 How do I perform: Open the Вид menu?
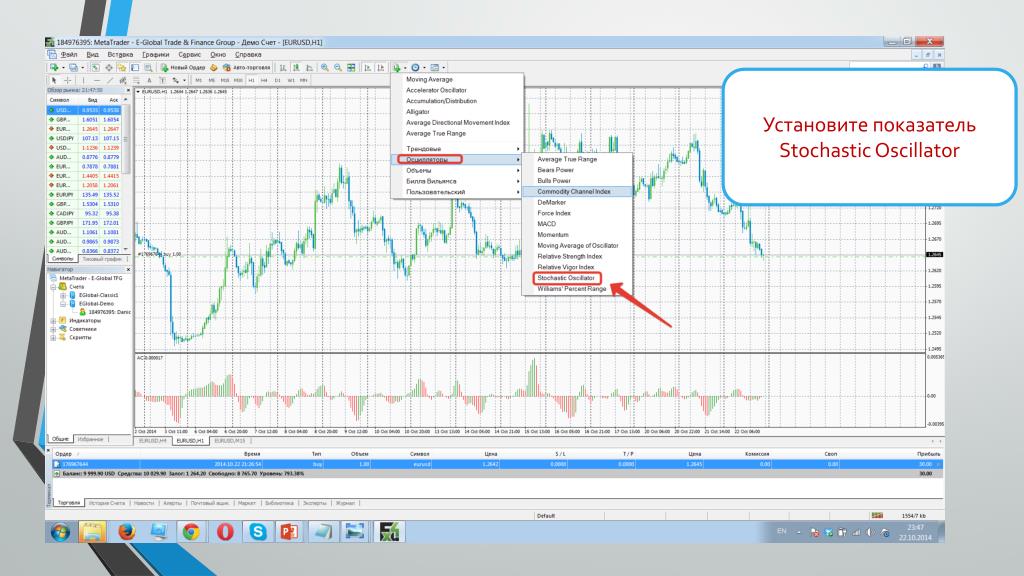coord(93,55)
